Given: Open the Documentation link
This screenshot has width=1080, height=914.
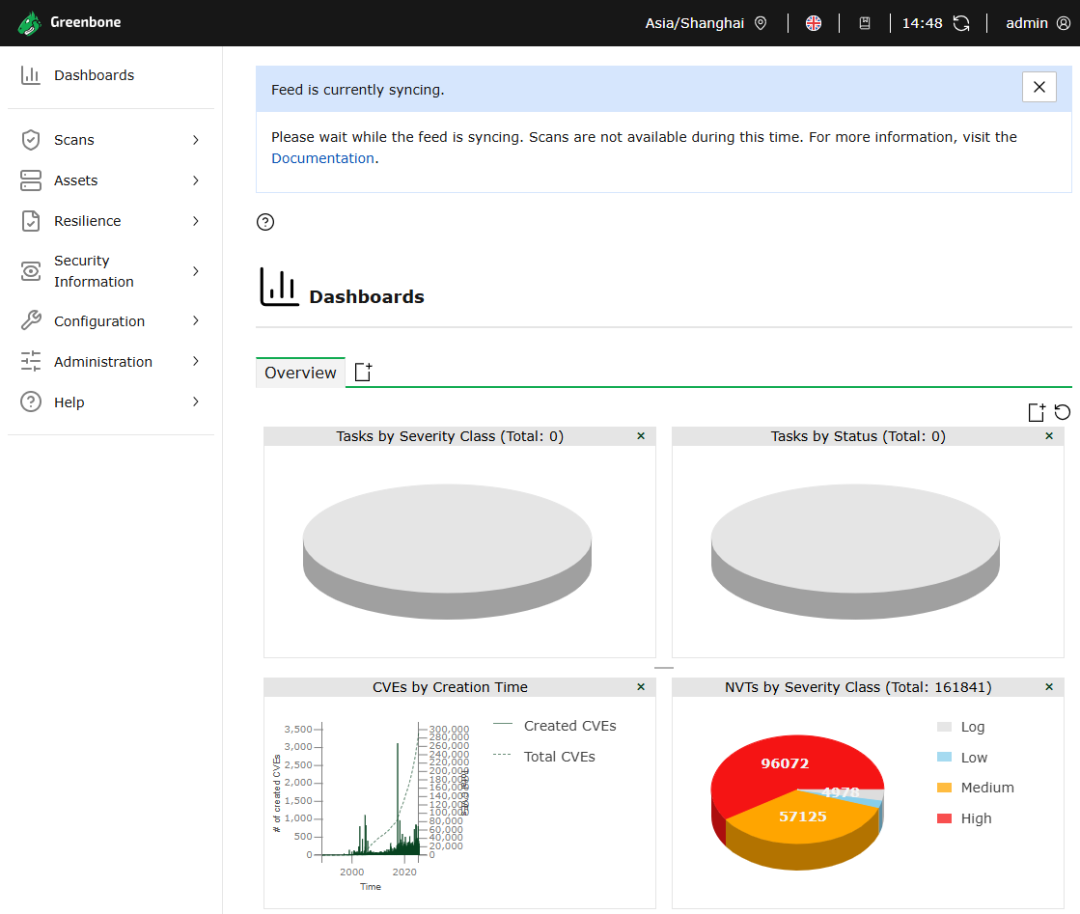Looking at the screenshot, I should tap(322, 158).
